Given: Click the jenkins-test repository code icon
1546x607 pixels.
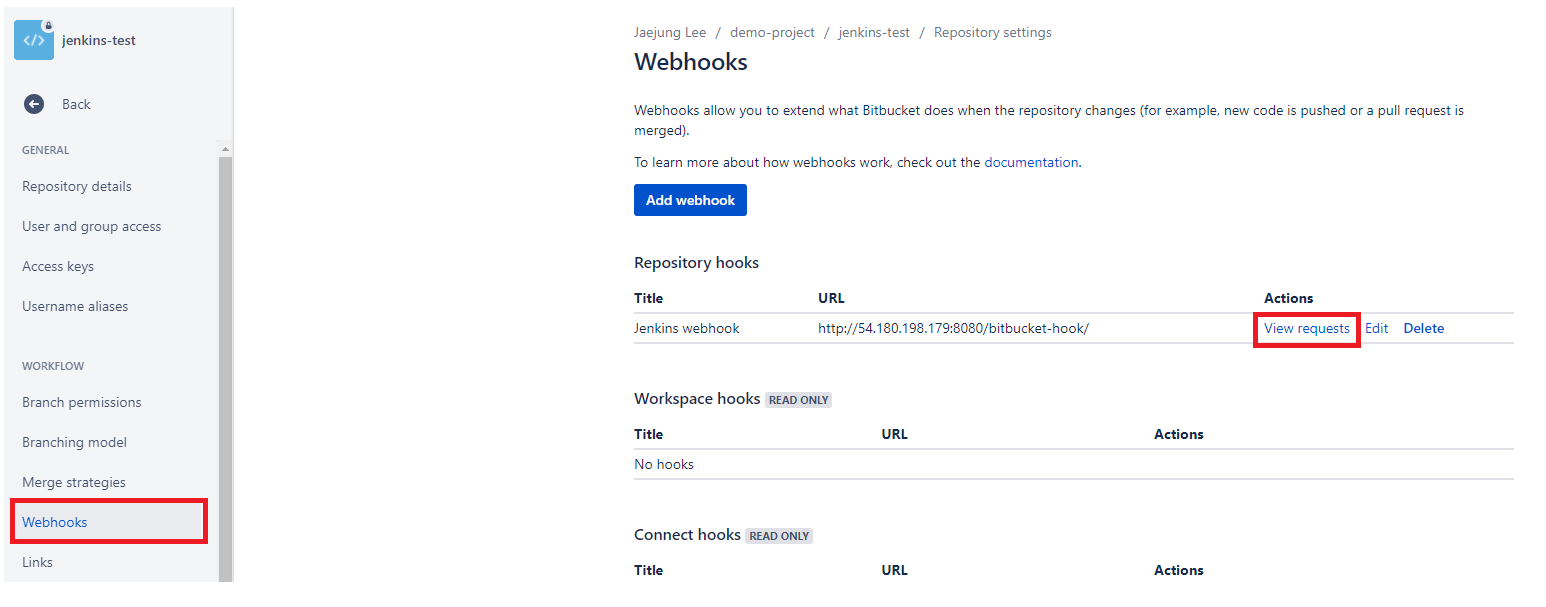Looking at the screenshot, I should (x=34, y=40).
